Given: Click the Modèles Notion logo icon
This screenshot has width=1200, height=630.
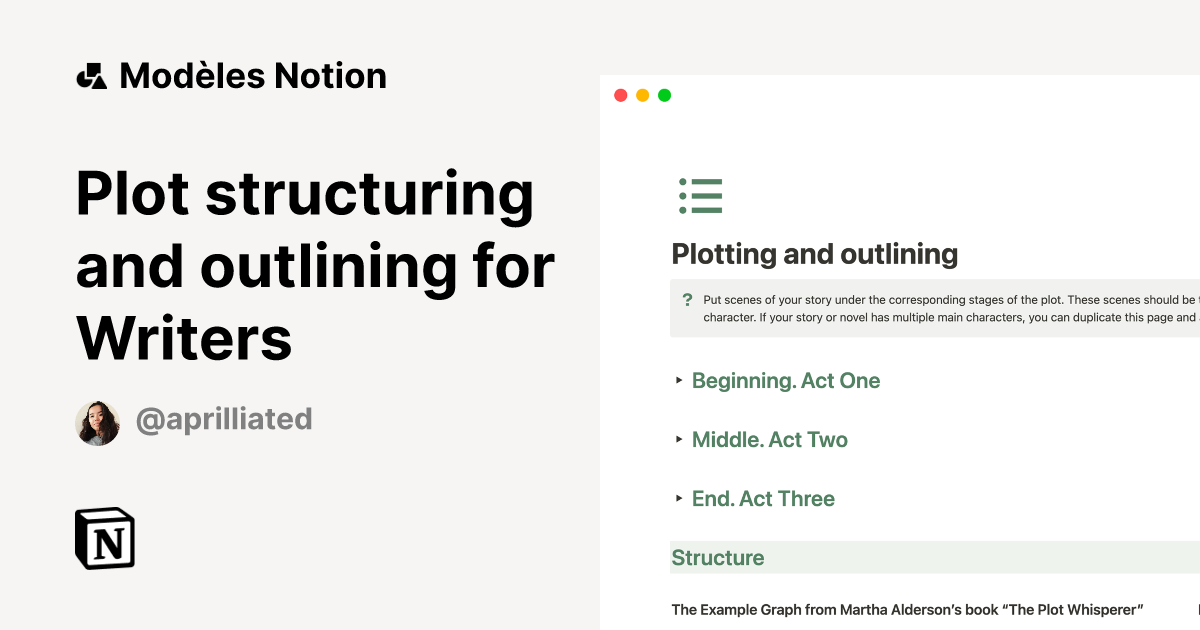Looking at the screenshot, I should click(92, 75).
